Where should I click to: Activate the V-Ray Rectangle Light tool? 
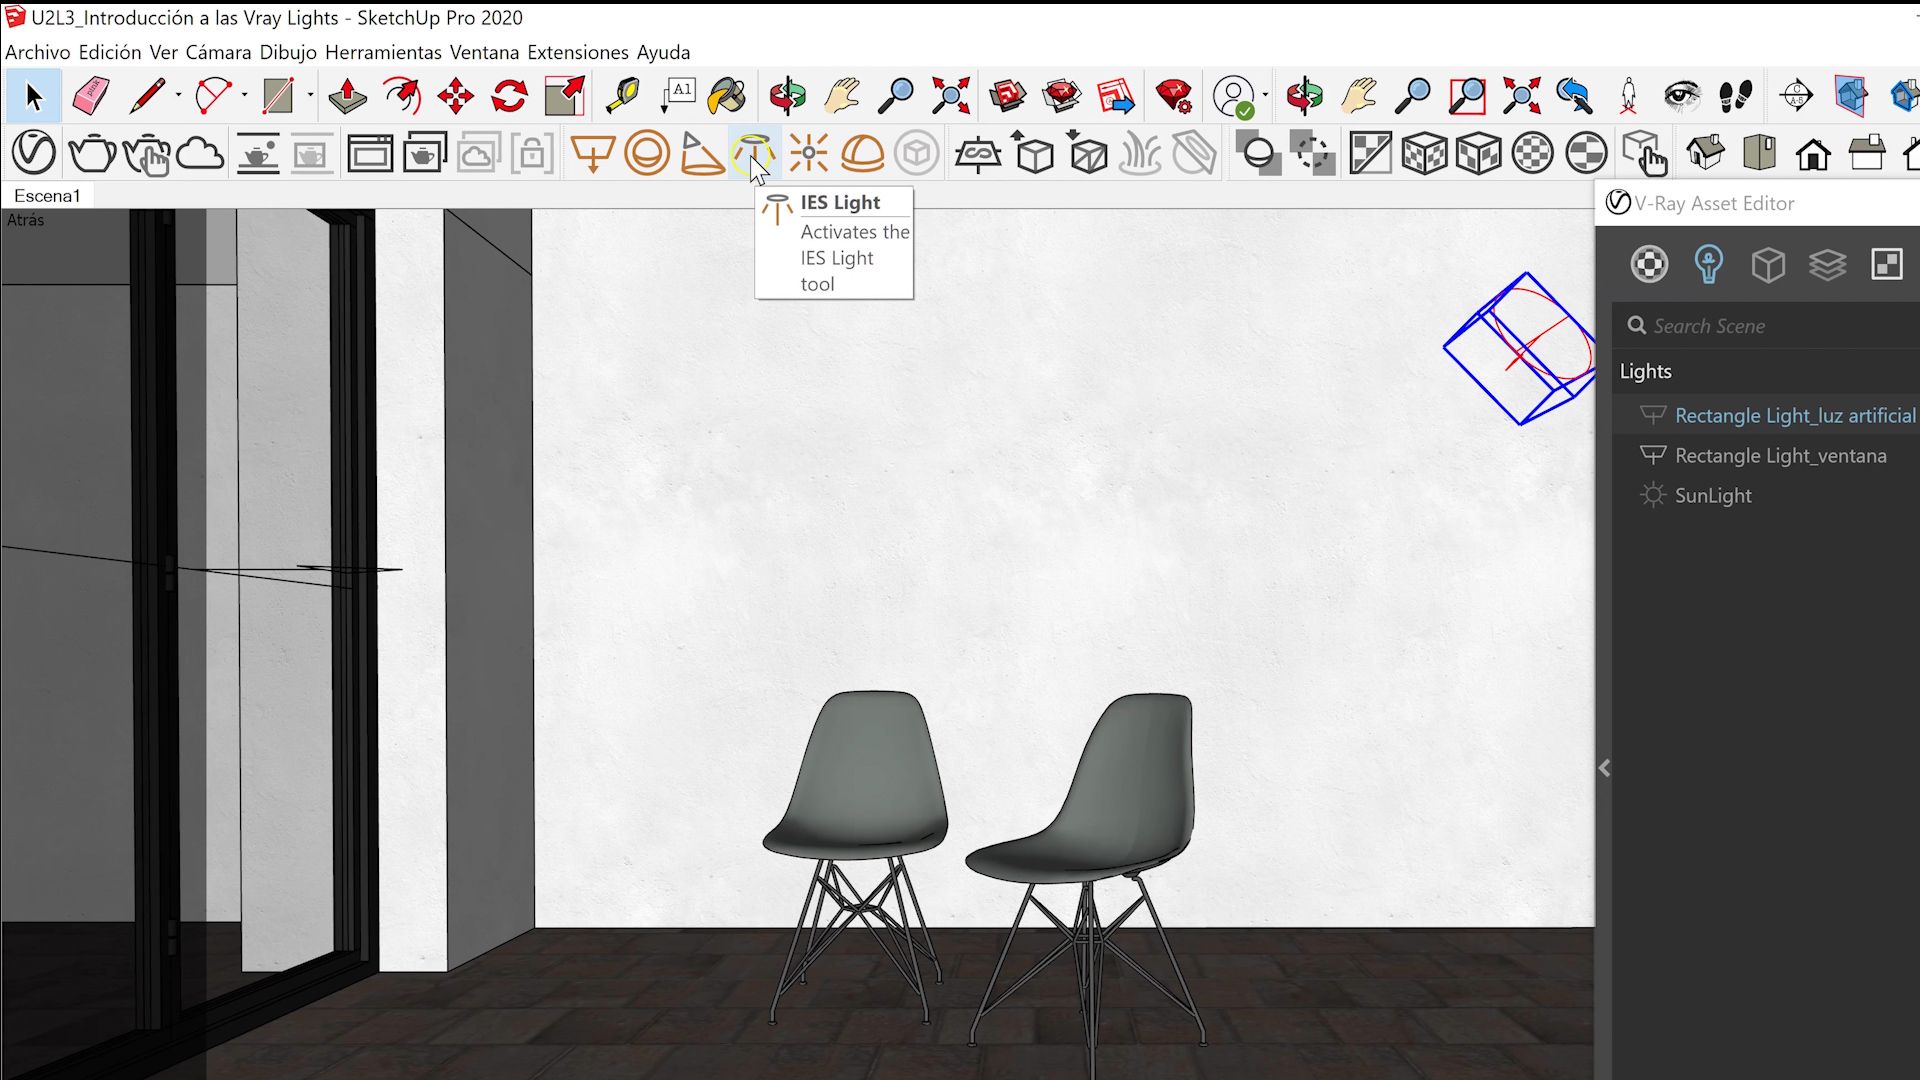tap(592, 154)
